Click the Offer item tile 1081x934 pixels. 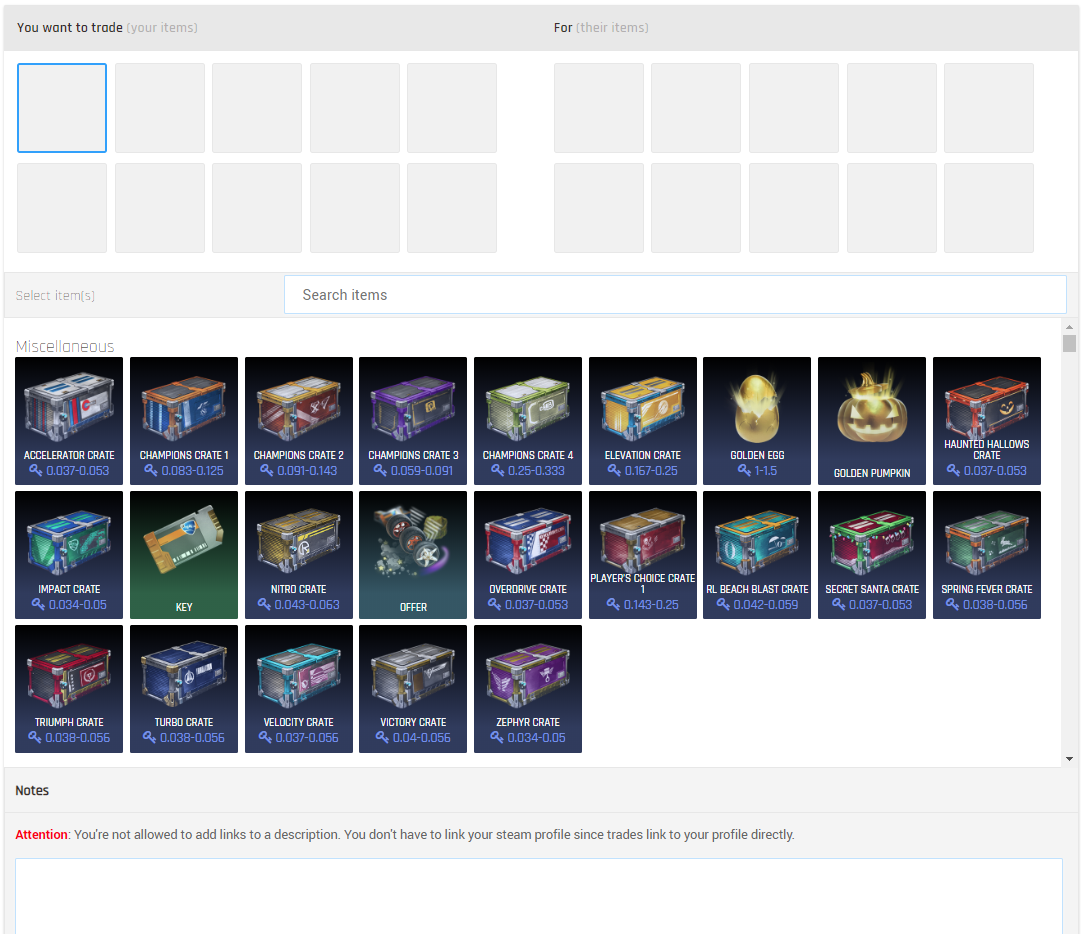coord(413,554)
